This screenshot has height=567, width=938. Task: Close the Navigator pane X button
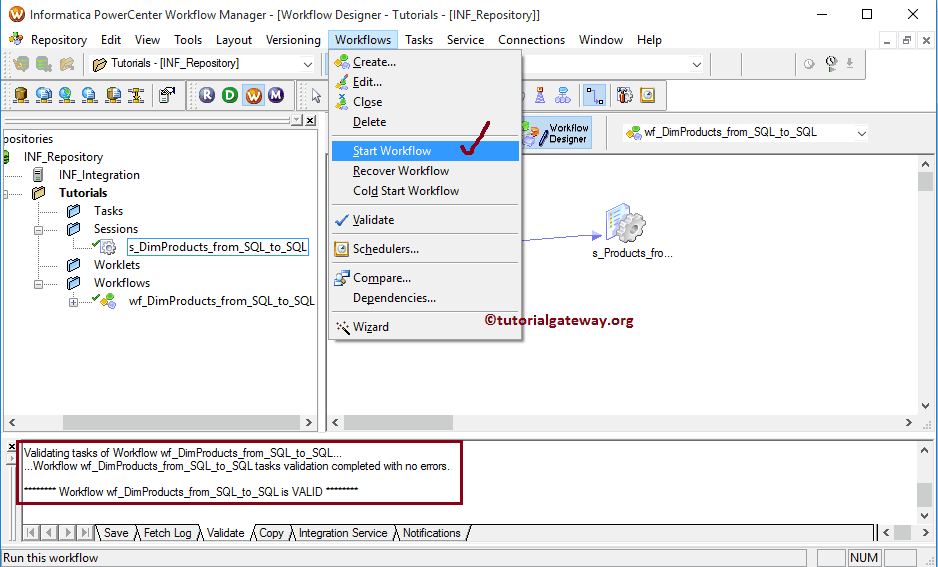pos(310,121)
